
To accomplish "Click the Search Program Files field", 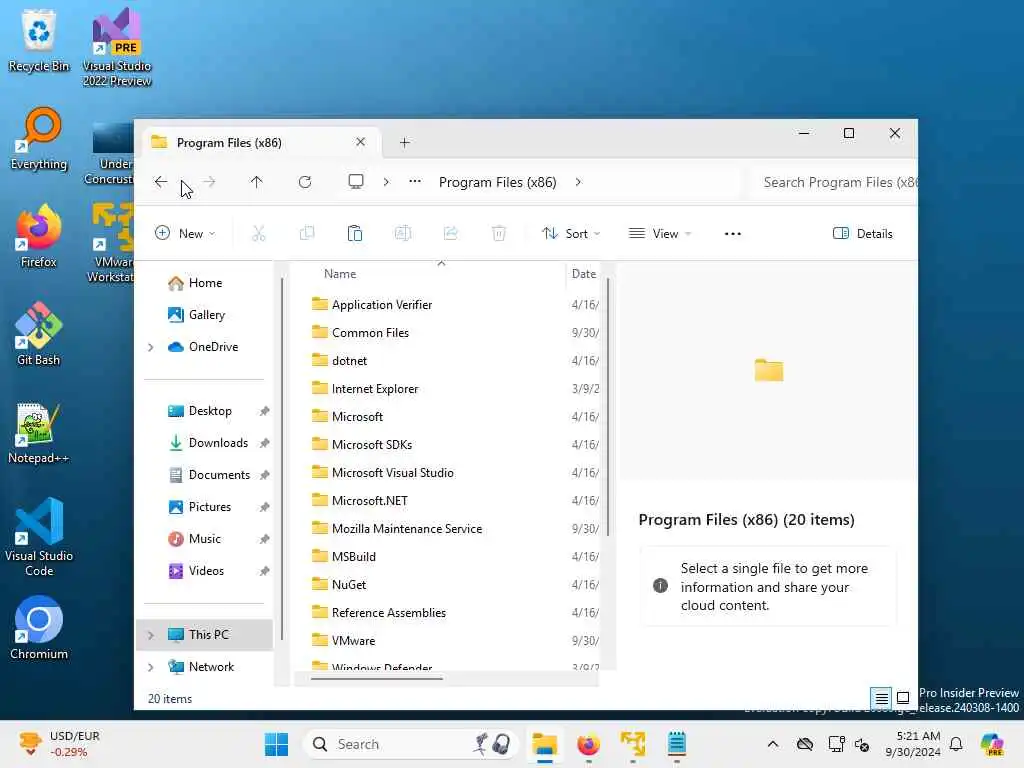I will tap(834, 182).
